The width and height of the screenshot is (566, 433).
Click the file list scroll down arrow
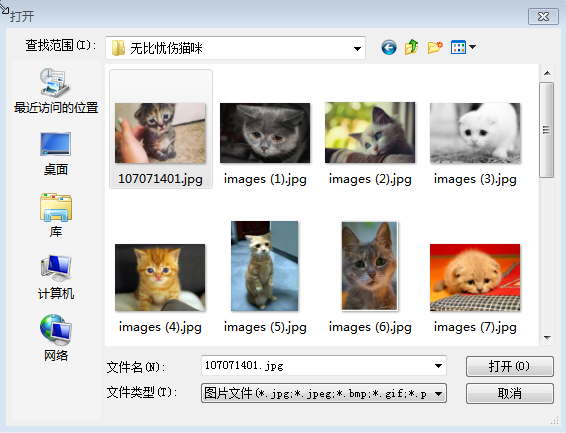547,338
